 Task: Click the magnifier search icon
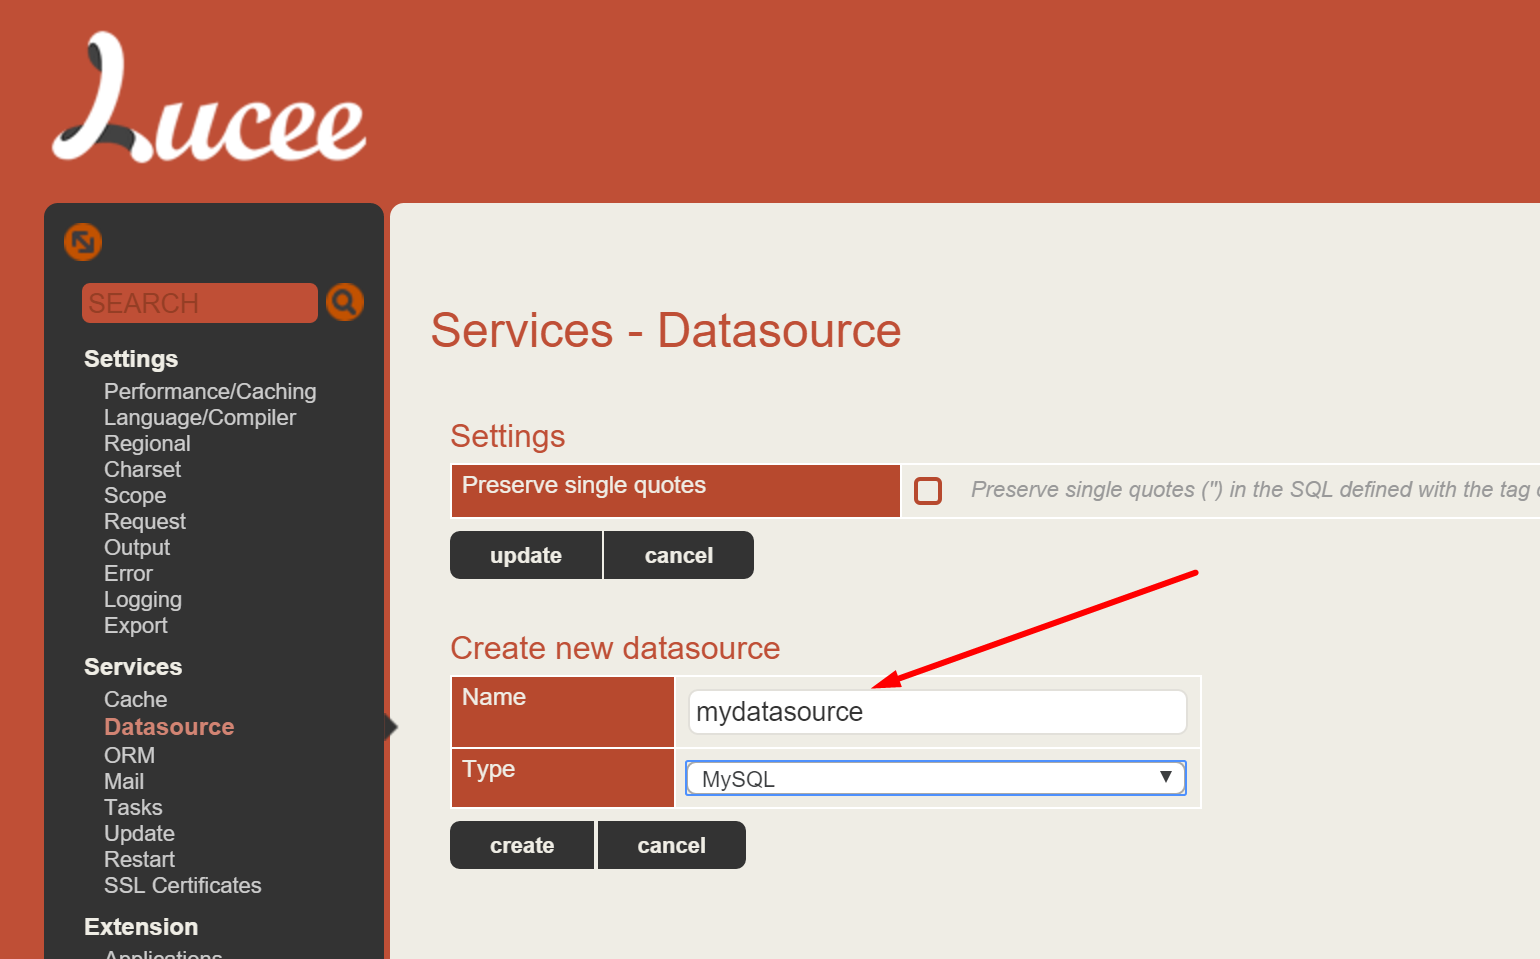click(x=344, y=302)
